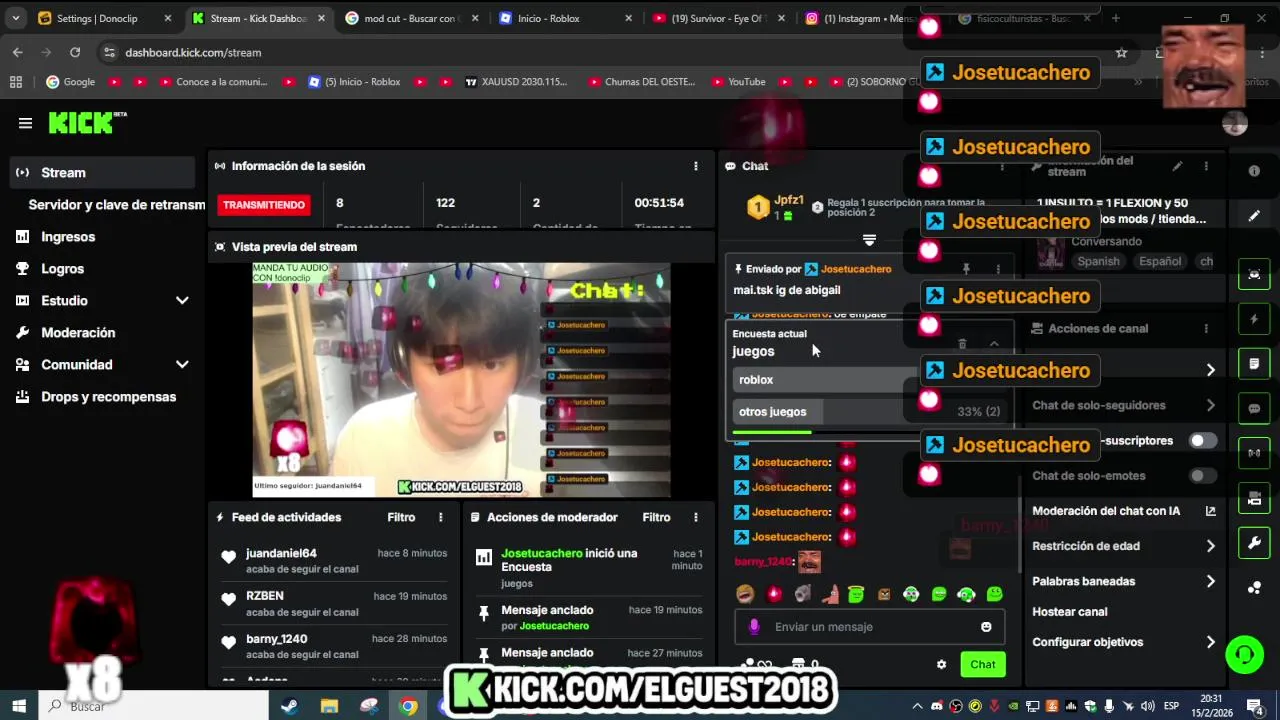Image resolution: width=1280 pixels, height=720 pixels.
Task: Click the Spanish language tag
Action: 1098,261
